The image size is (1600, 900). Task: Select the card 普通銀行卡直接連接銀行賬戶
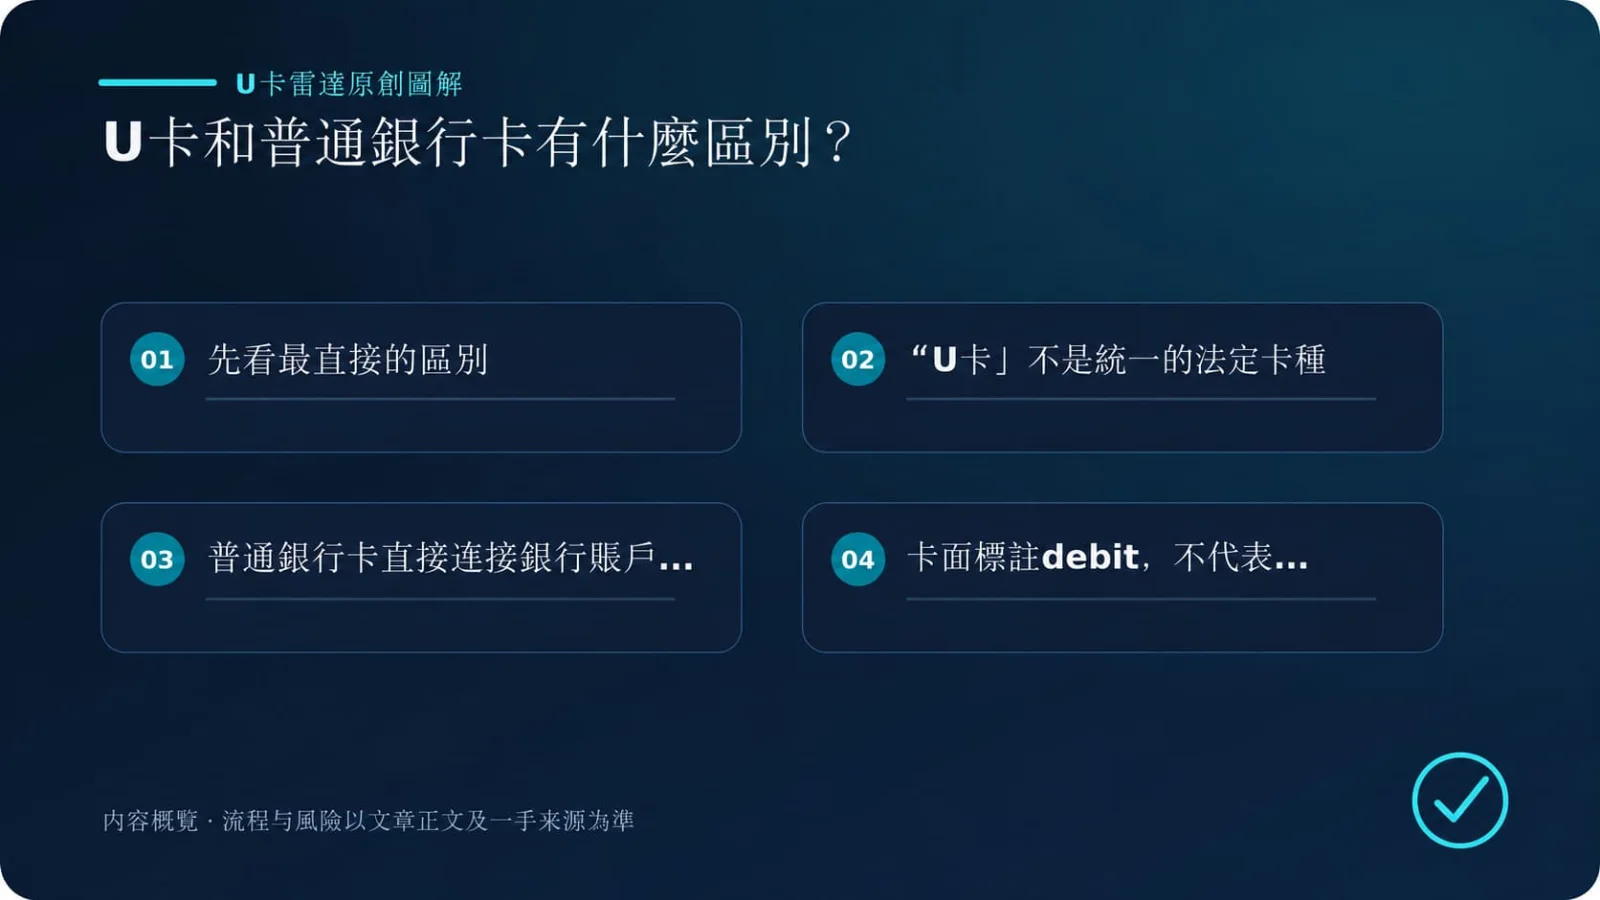(x=421, y=577)
